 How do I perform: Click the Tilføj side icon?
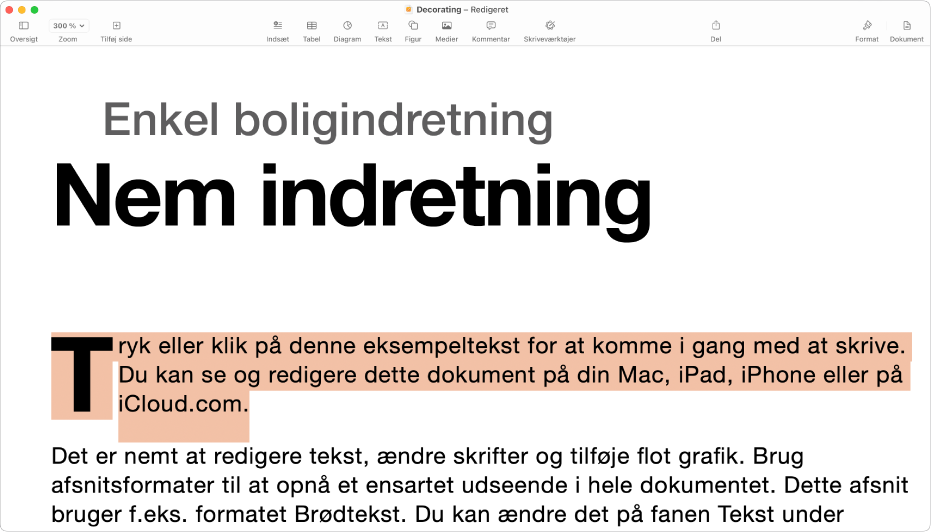tap(116, 26)
